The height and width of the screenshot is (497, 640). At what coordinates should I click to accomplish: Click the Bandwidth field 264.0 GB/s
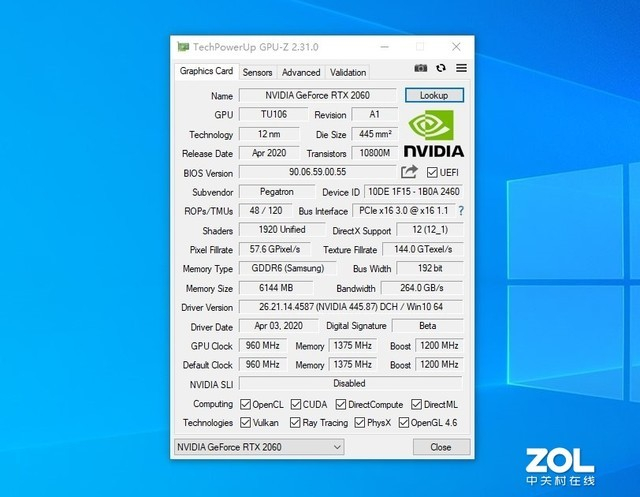pyautogui.click(x=422, y=288)
